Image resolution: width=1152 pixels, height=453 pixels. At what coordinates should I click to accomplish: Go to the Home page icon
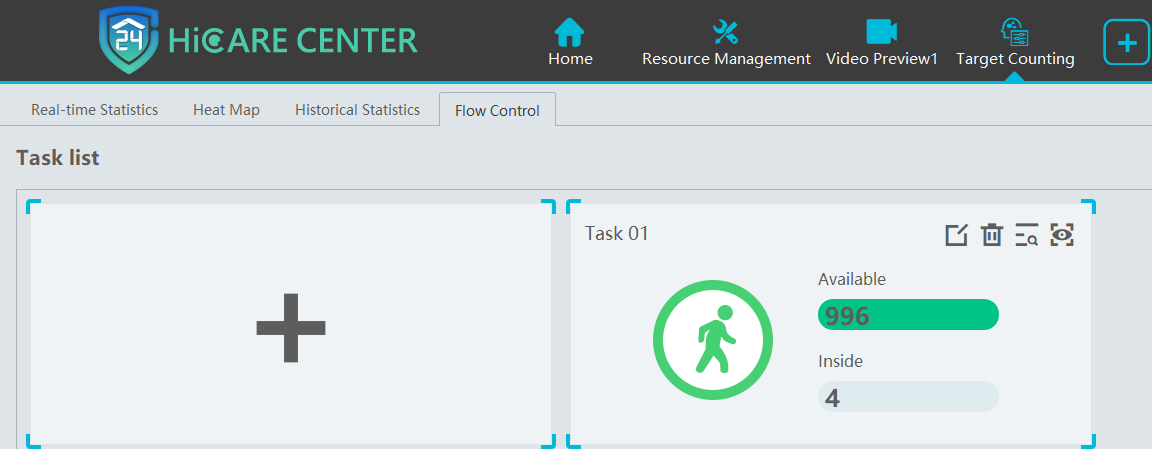click(x=570, y=33)
